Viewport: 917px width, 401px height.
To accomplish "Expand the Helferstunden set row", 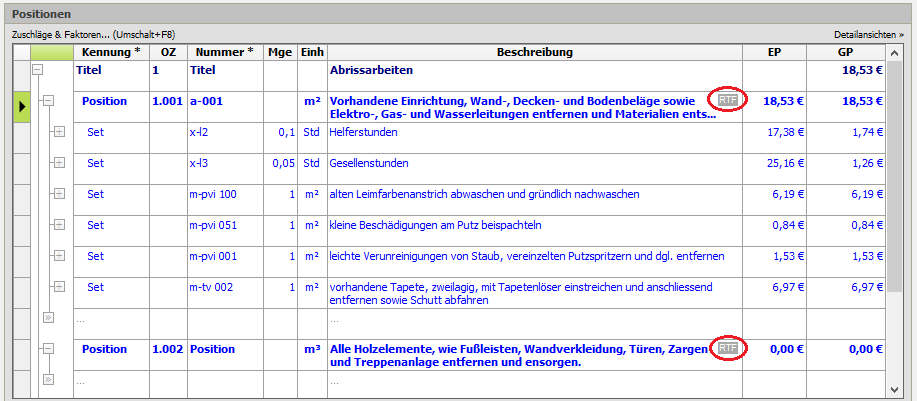I will [x=59, y=133].
